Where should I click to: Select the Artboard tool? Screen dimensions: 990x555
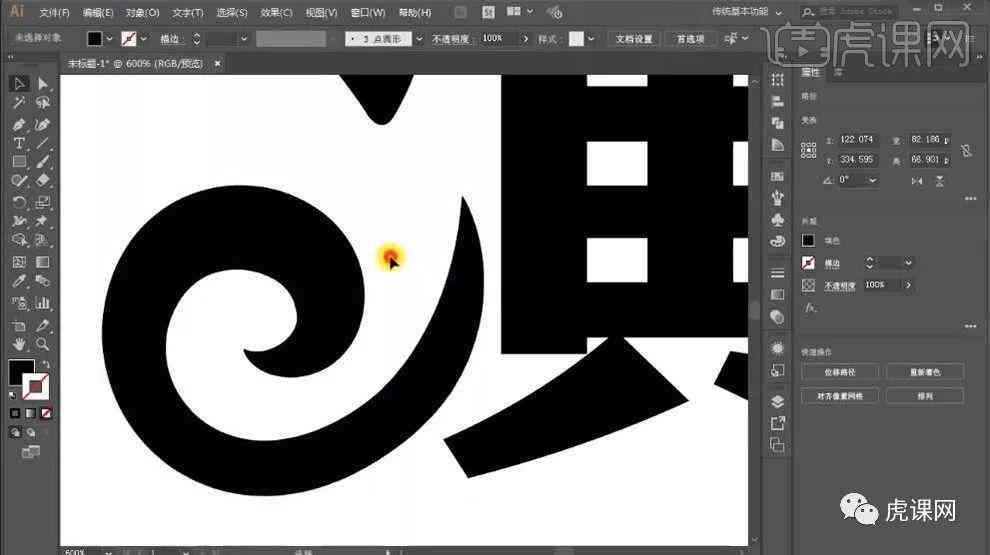(19, 326)
